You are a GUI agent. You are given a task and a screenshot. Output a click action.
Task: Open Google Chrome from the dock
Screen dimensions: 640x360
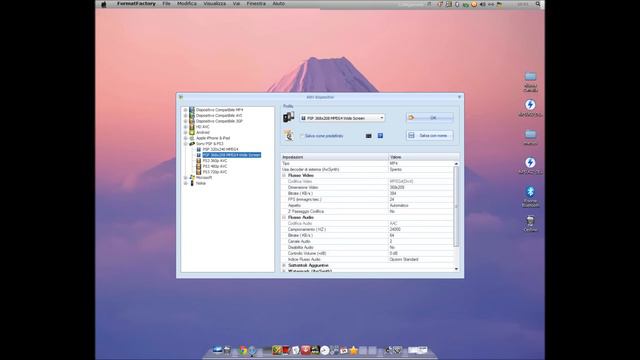pos(243,350)
